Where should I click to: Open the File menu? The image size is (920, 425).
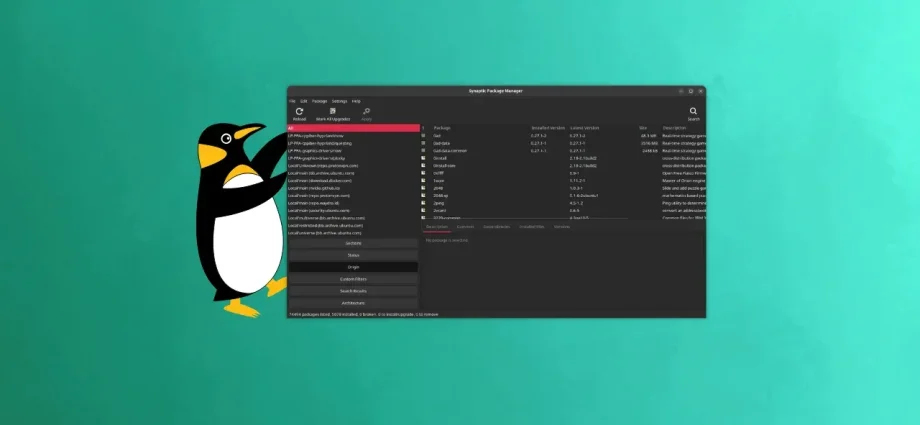[x=292, y=101]
